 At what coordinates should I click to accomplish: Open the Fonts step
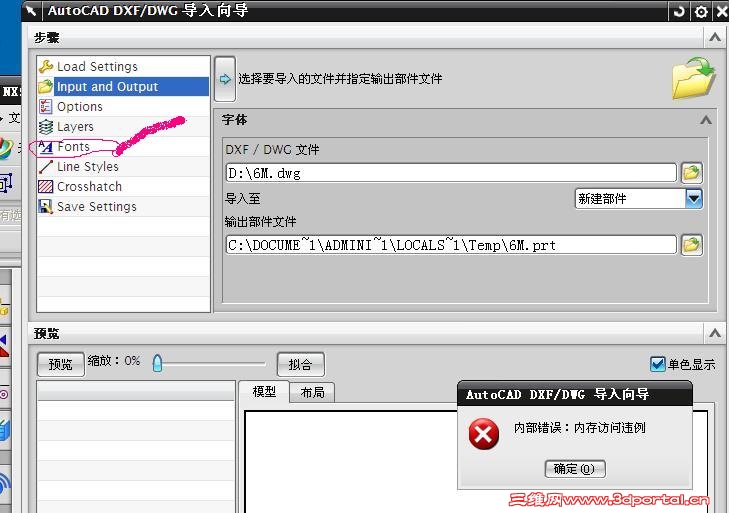pos(123,147)
